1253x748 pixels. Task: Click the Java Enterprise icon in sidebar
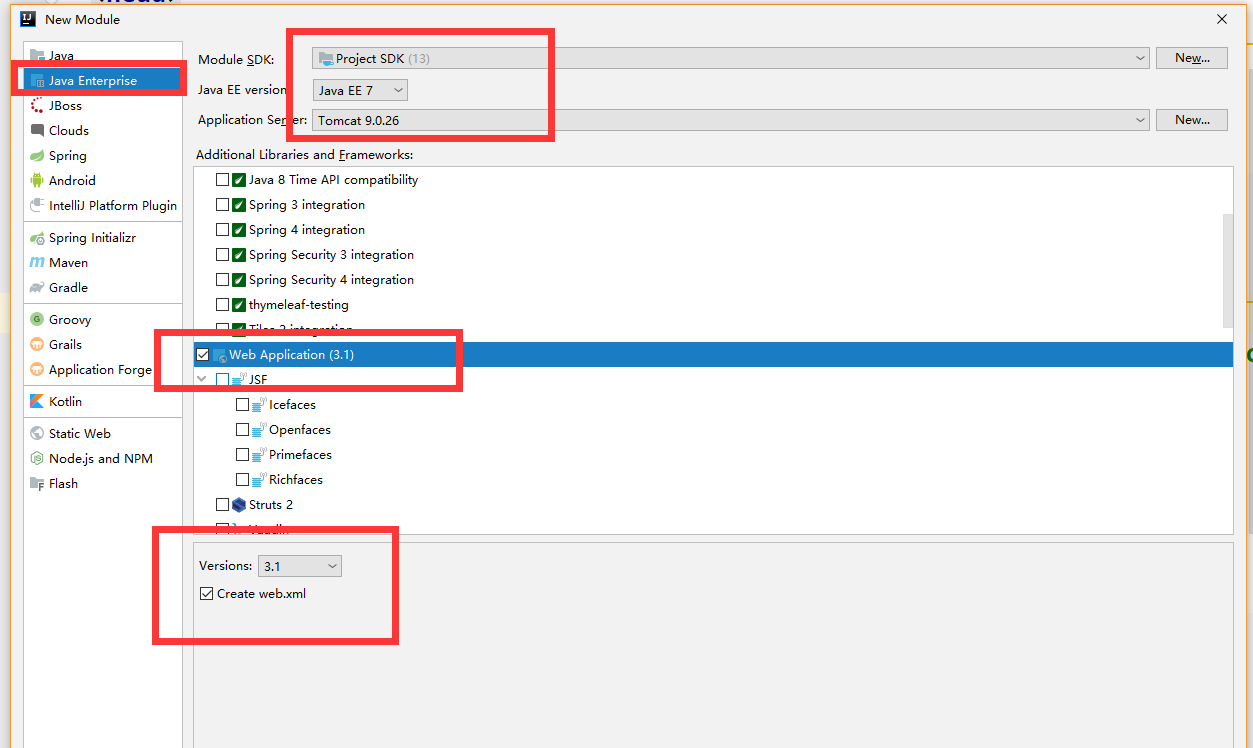(37, 80)
